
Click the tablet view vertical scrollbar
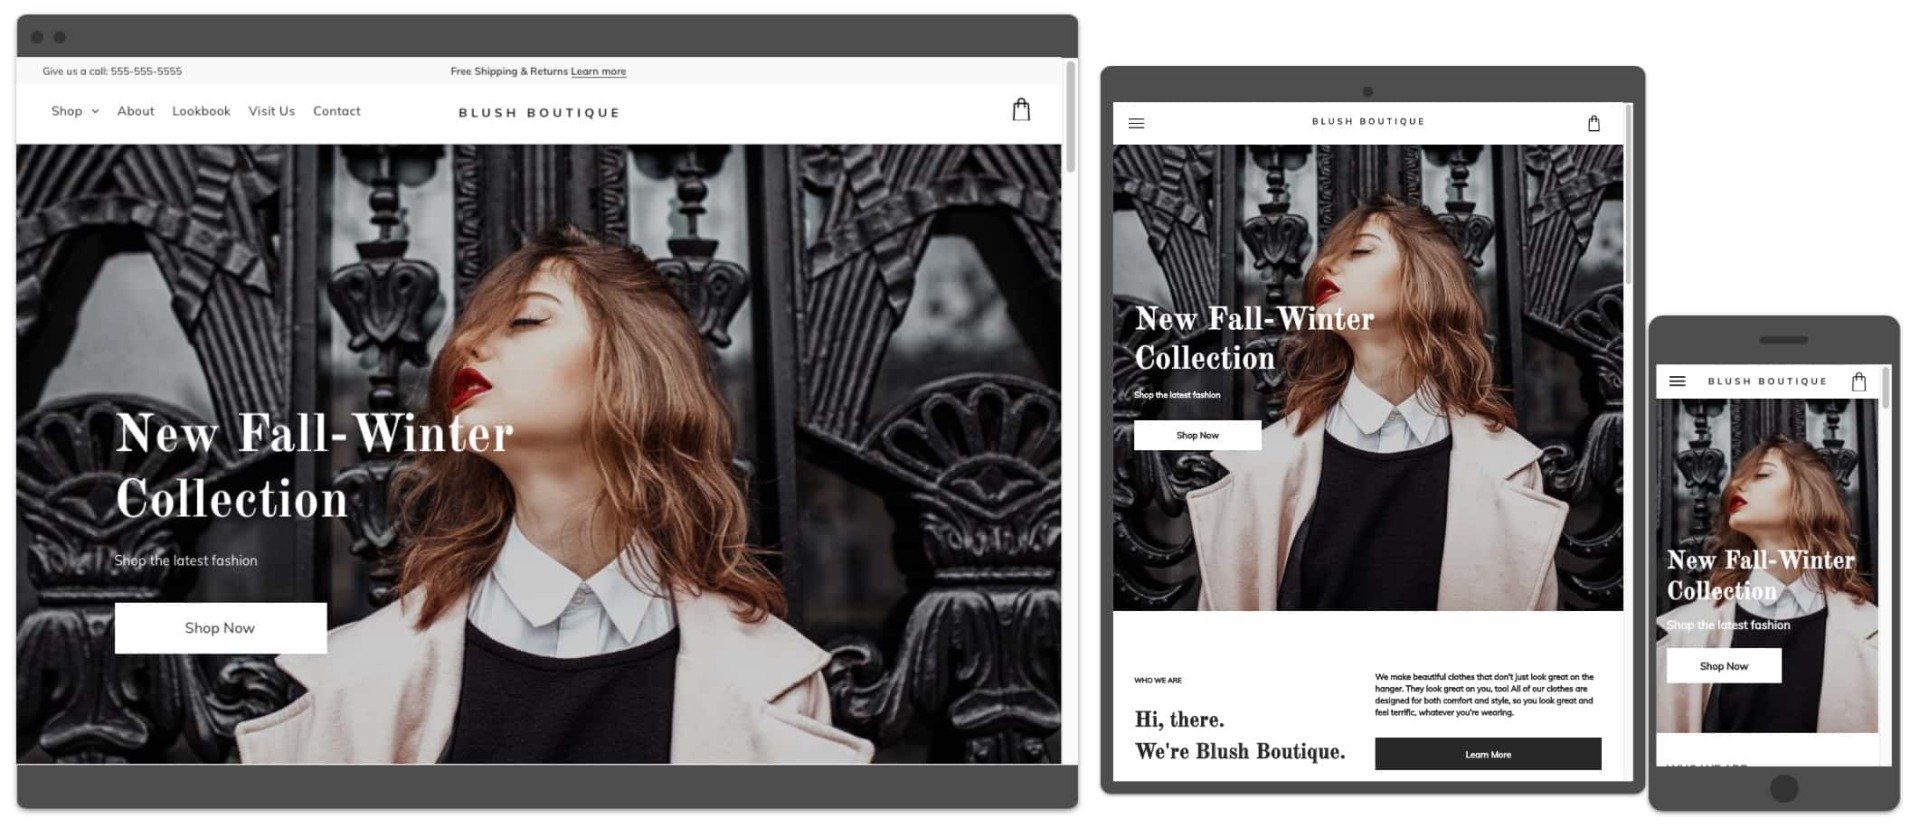(x=1629, y=195)
